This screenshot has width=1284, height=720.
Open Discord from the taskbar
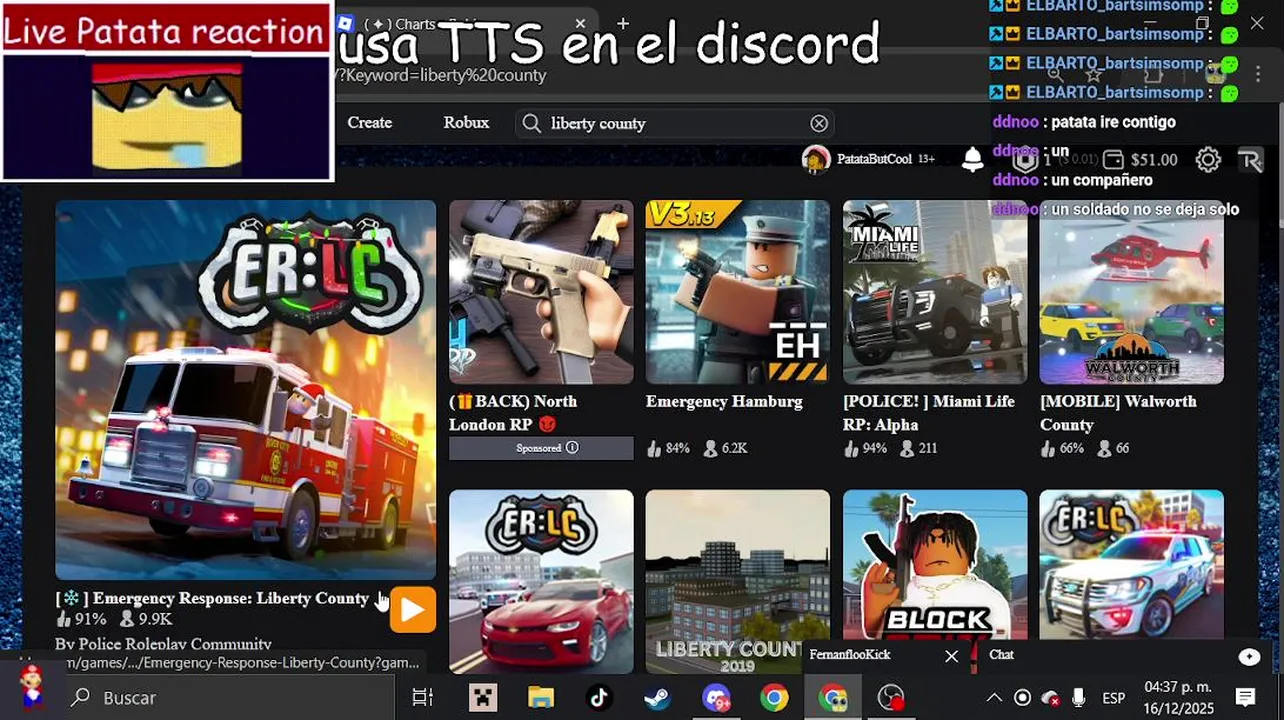(x=716, y=697)
